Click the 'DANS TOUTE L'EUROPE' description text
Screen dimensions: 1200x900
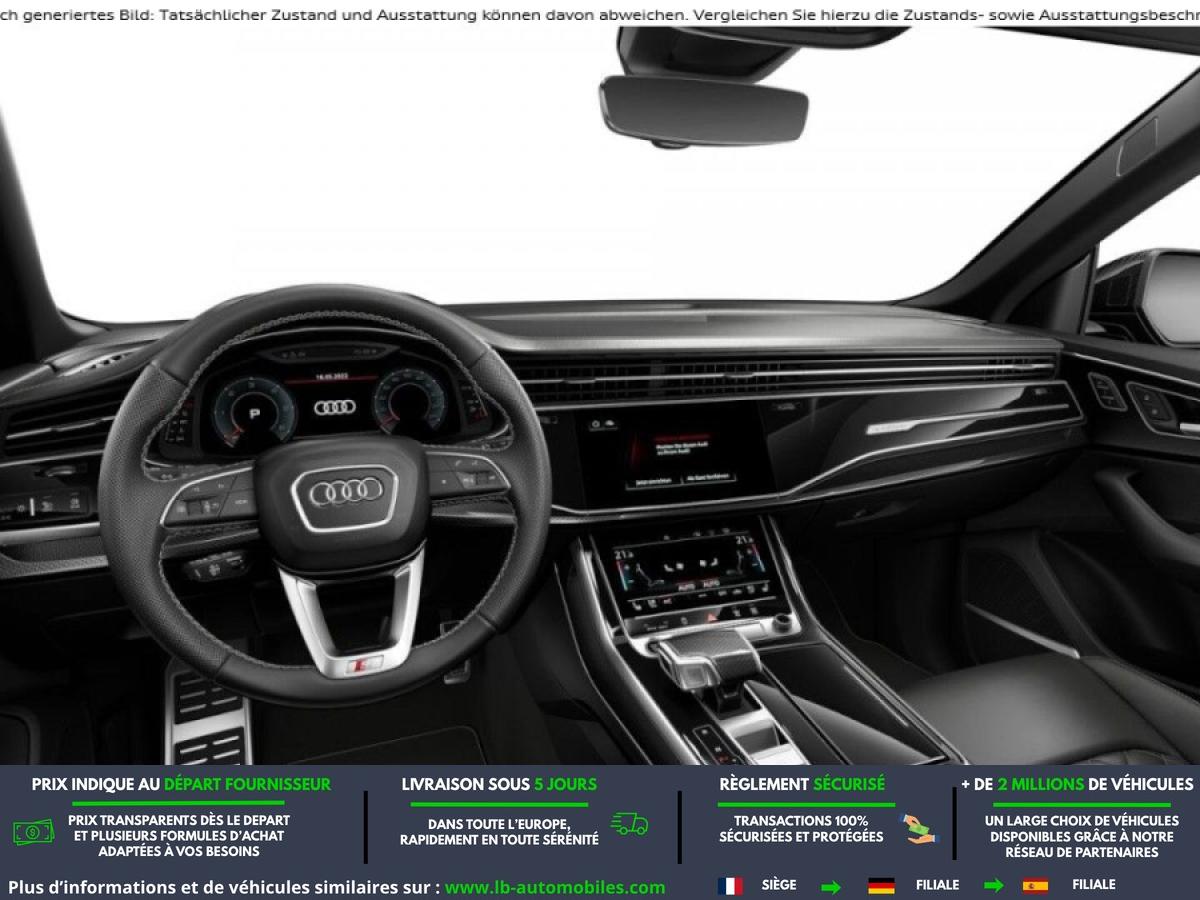(x=499, y=832)
